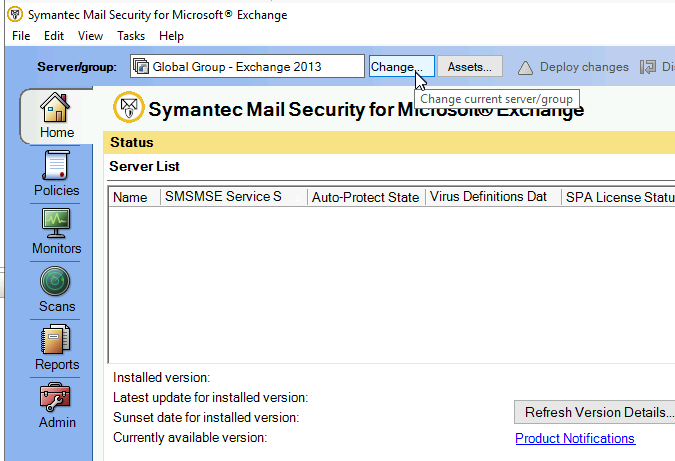This screenshot has width=675, height=461.
Task: Open the View menu
Action: coord(90,36)
